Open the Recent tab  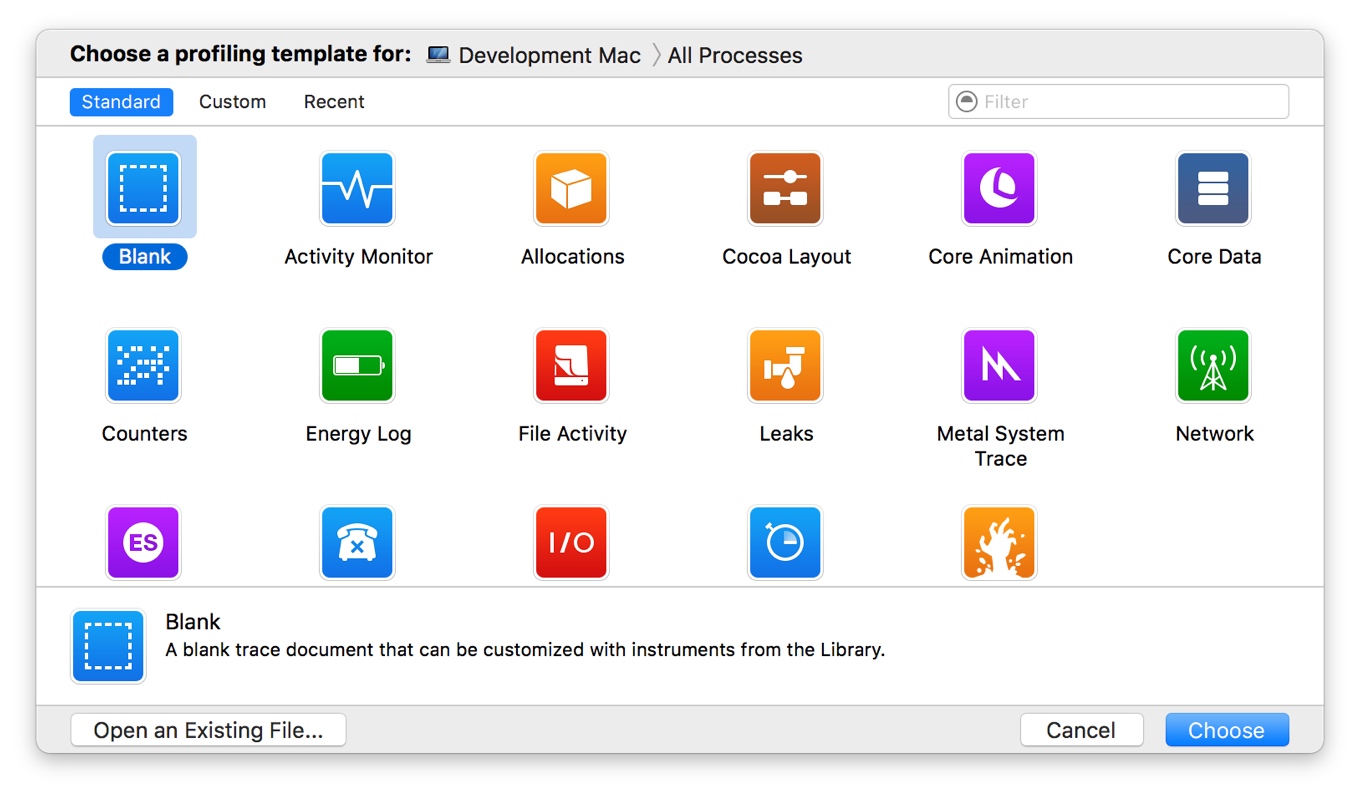pyautogui.click(x=334, y=102)
